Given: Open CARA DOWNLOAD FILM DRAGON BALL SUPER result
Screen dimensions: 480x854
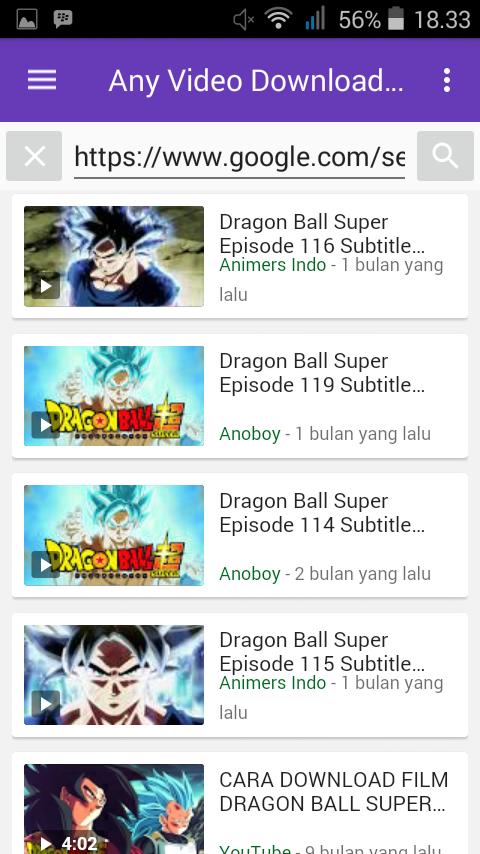Looking at the screenshot, I should pos(333,791).
